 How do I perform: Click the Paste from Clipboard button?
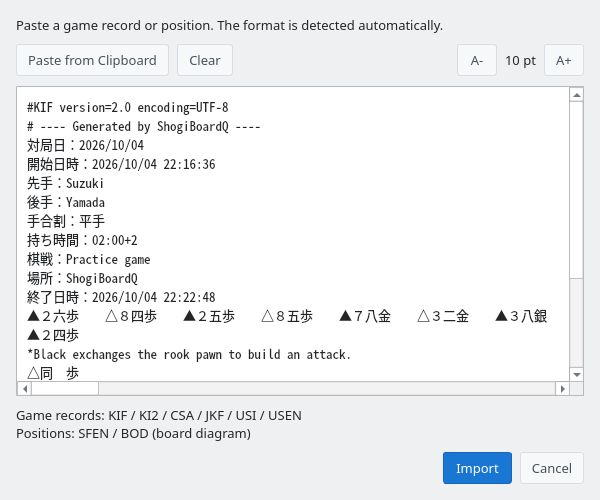(x=92, y=60)
